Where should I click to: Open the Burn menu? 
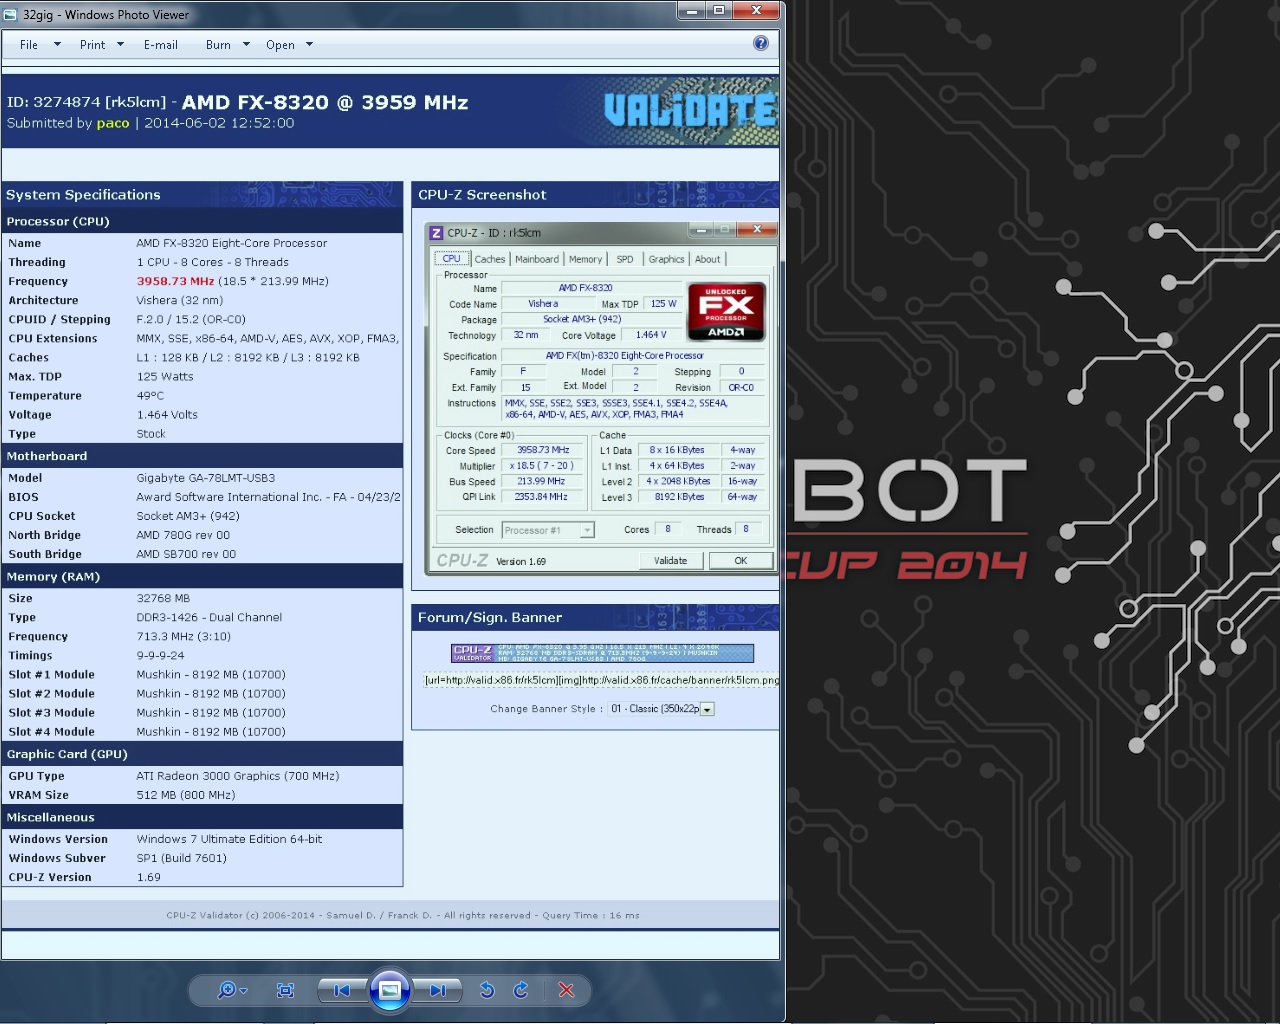click(218, 44)
